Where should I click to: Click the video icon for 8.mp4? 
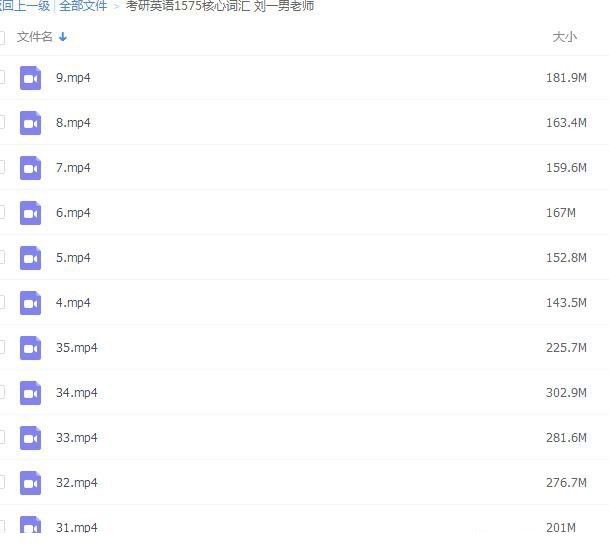30,123
